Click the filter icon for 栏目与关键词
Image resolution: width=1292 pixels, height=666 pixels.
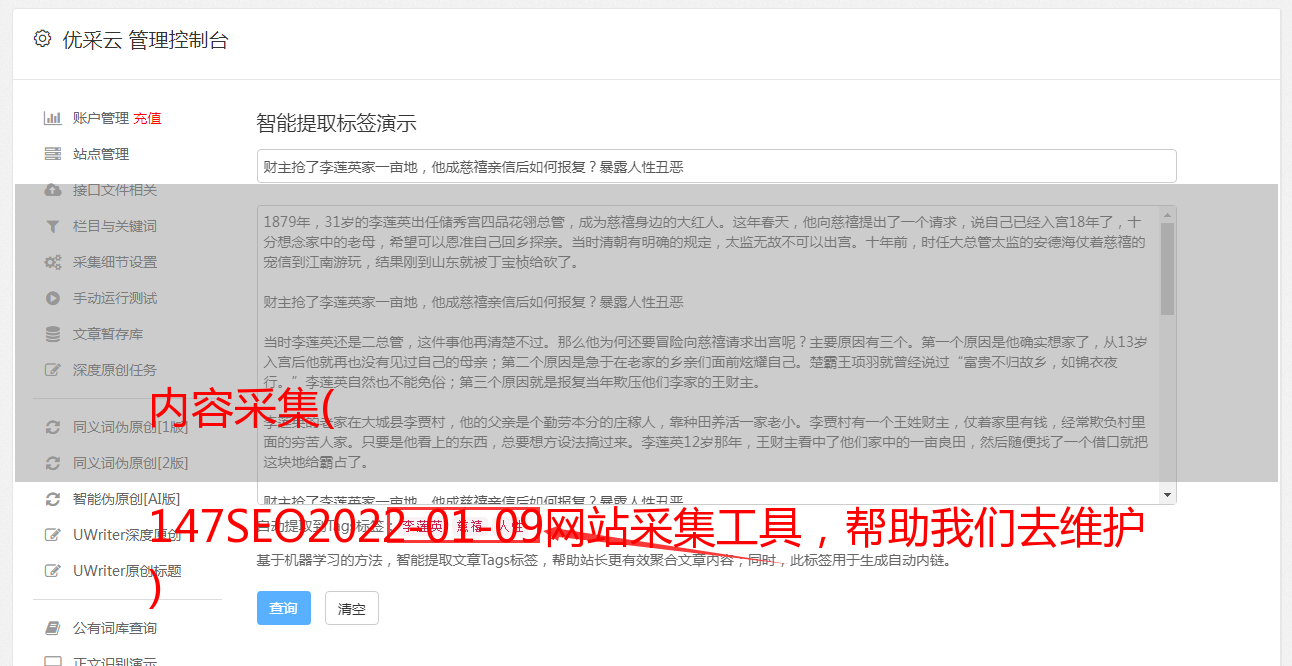pos(53,226)
